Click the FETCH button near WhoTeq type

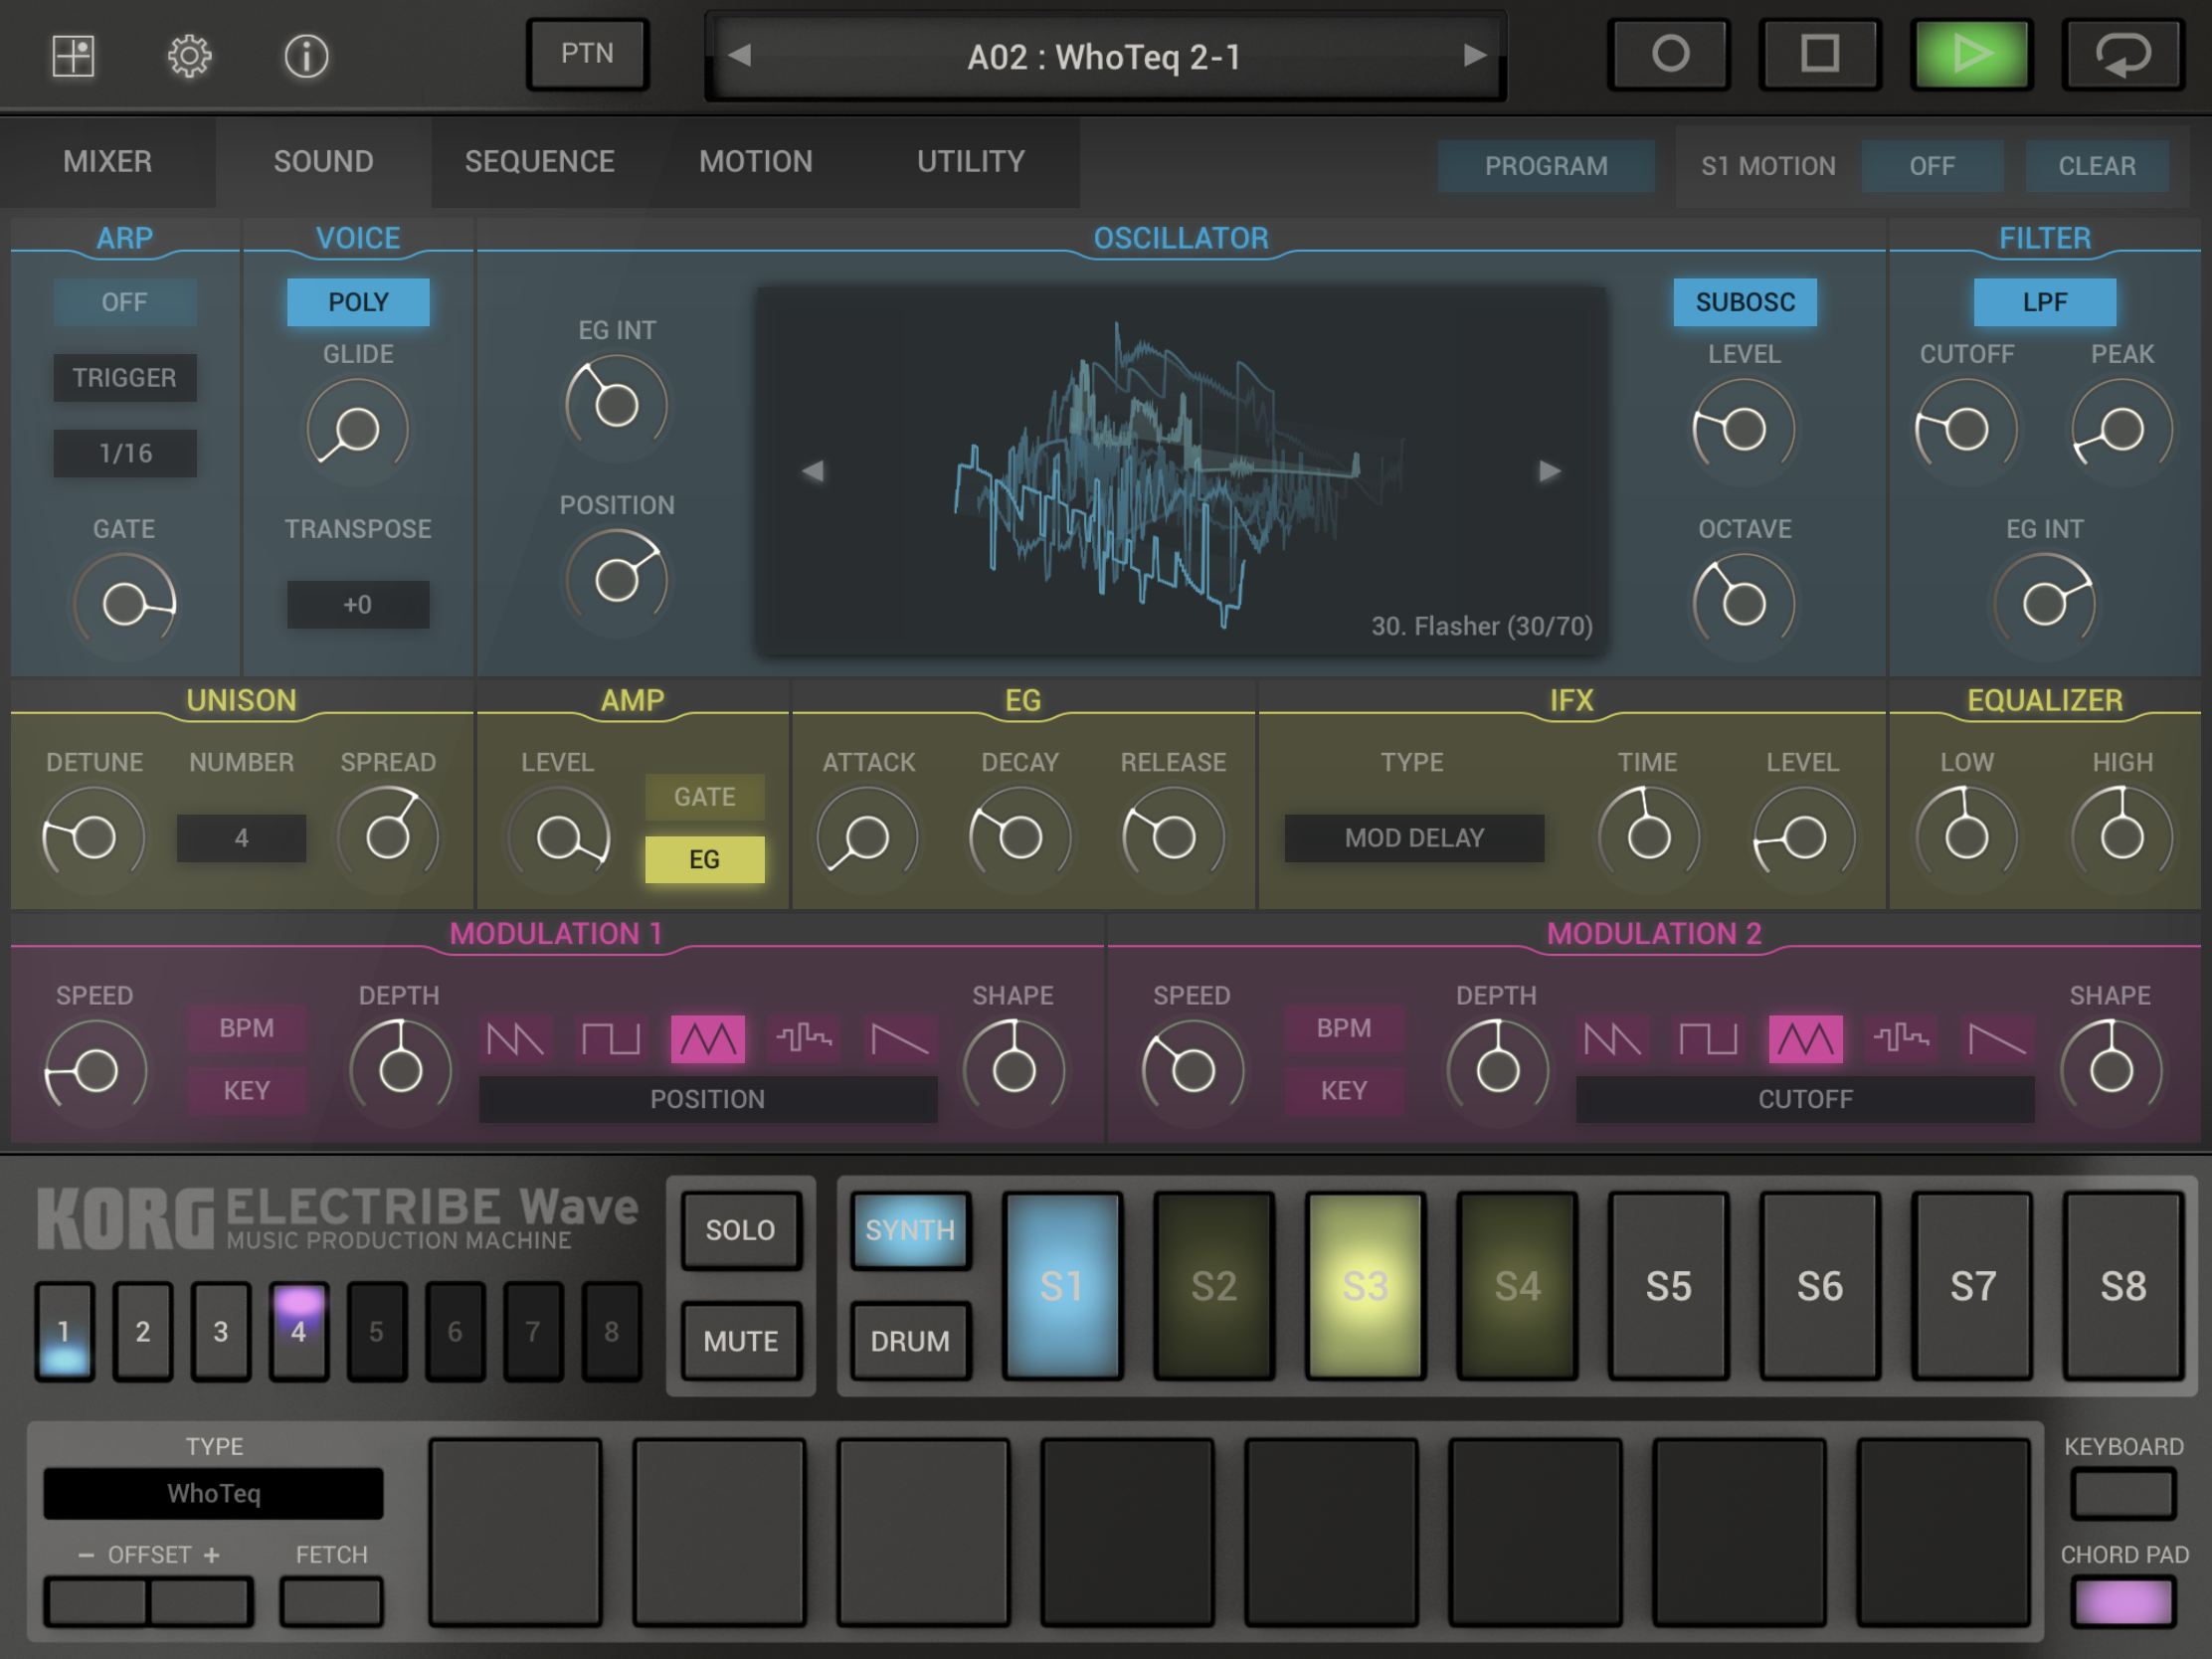point(331,1601)
